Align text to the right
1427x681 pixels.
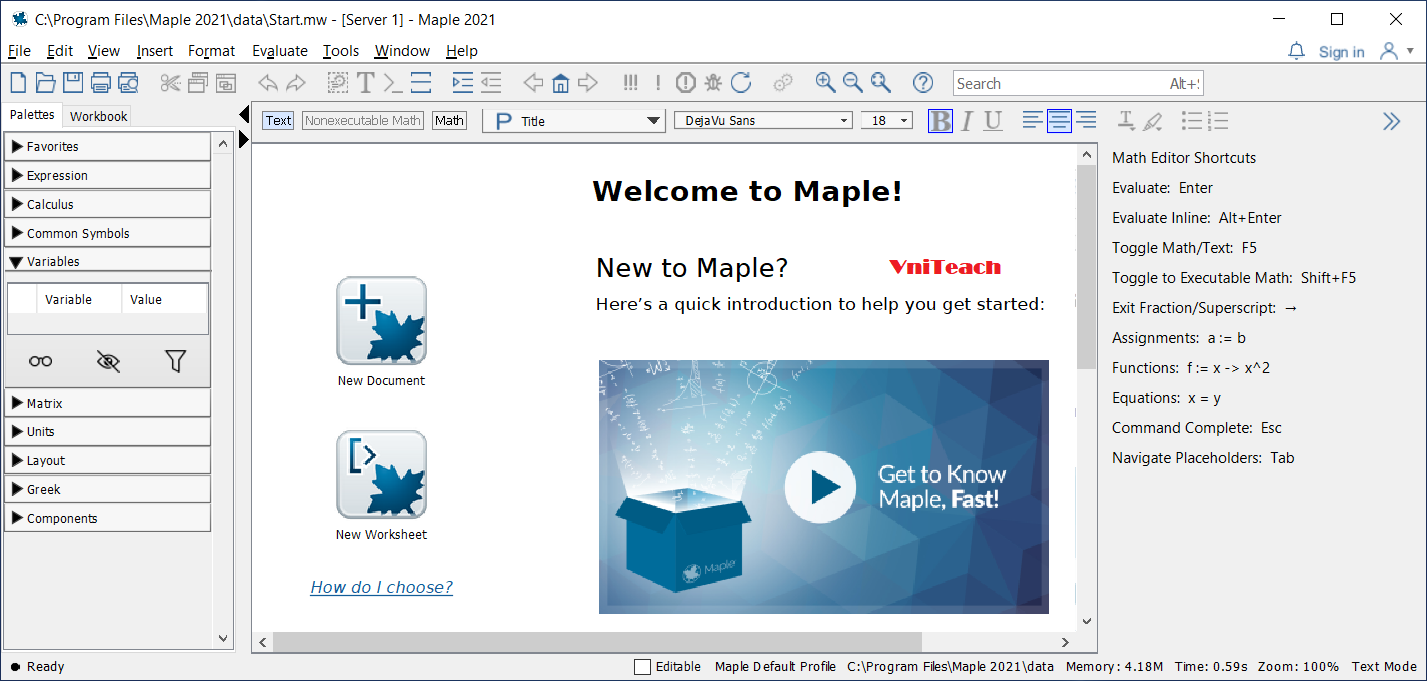(1086, 121)
